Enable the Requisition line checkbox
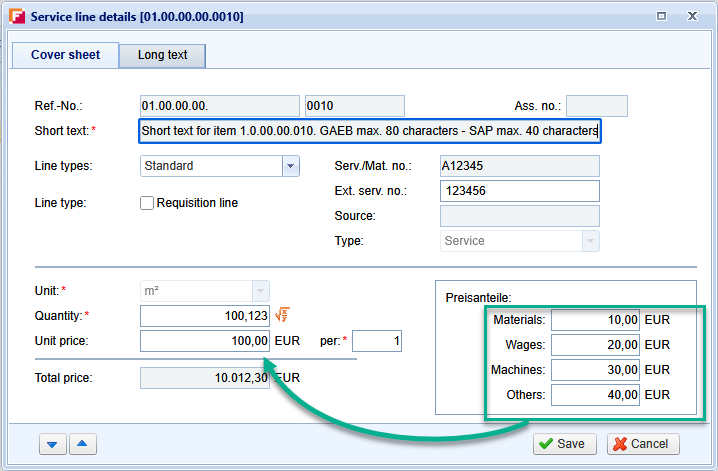The image size is (718, 471). pos(148,203)
